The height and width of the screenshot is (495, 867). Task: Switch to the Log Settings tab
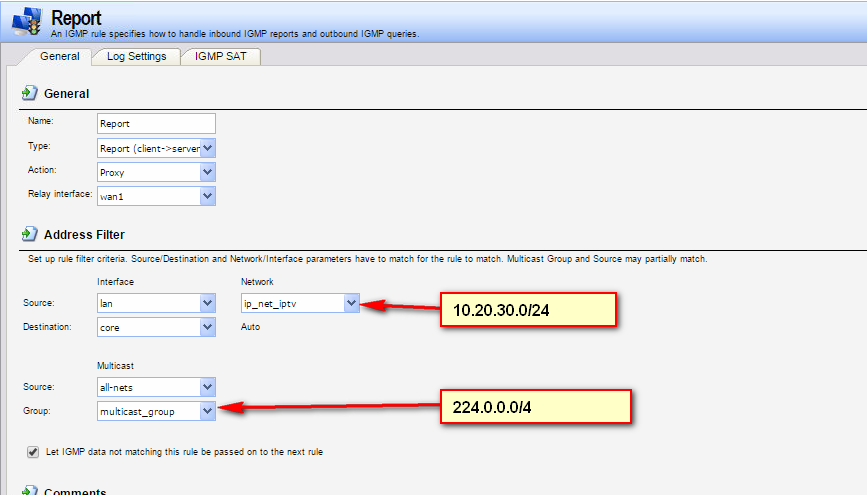point(136,57)
